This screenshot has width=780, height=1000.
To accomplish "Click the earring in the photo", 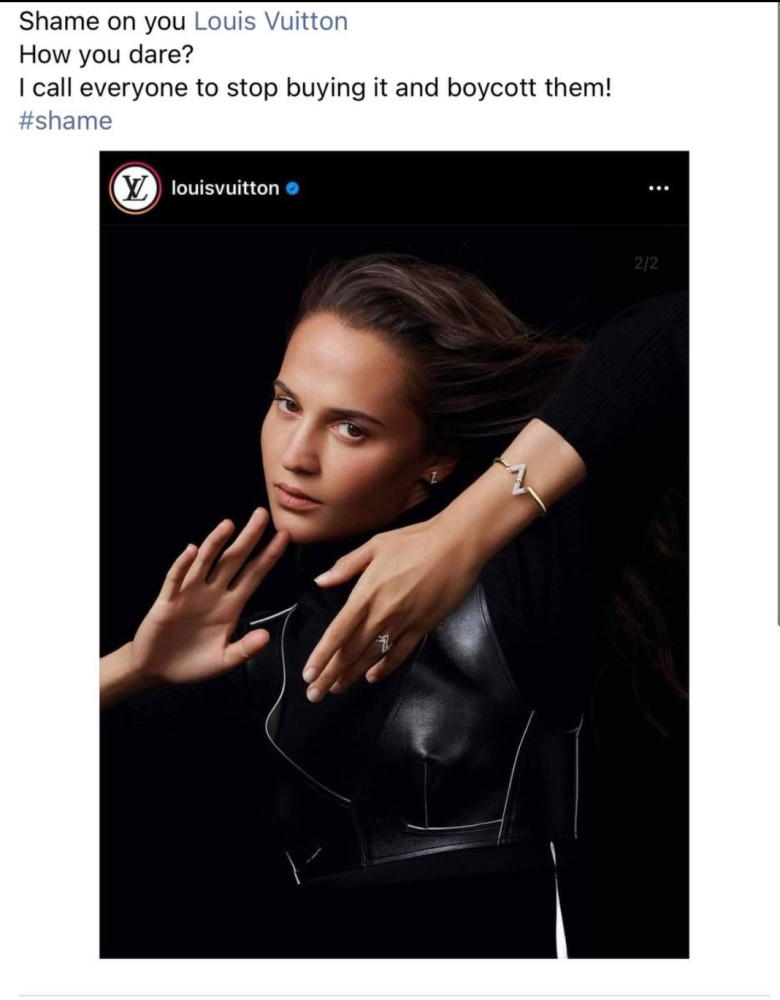I will point(434,477).
